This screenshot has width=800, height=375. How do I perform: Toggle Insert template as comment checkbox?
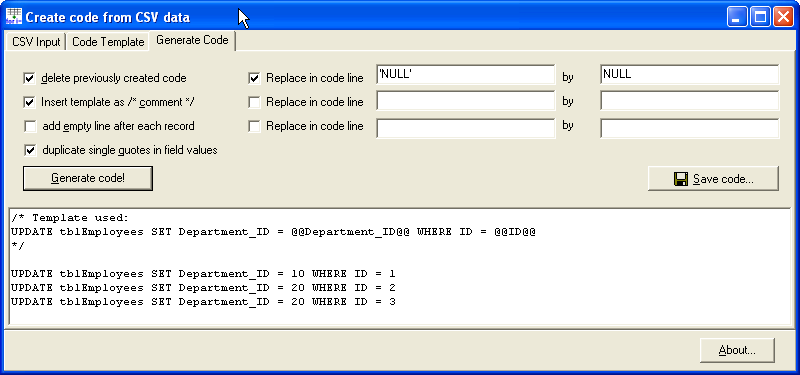click(30, 102)
